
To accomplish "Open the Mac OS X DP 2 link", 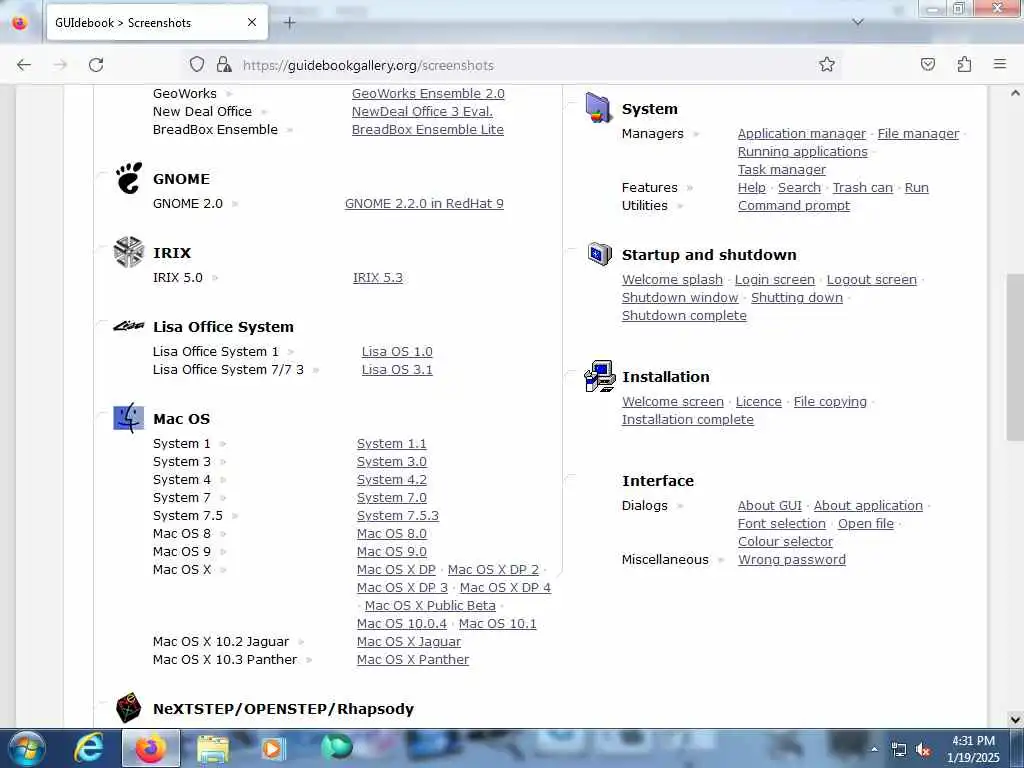I will coord(493,569).
